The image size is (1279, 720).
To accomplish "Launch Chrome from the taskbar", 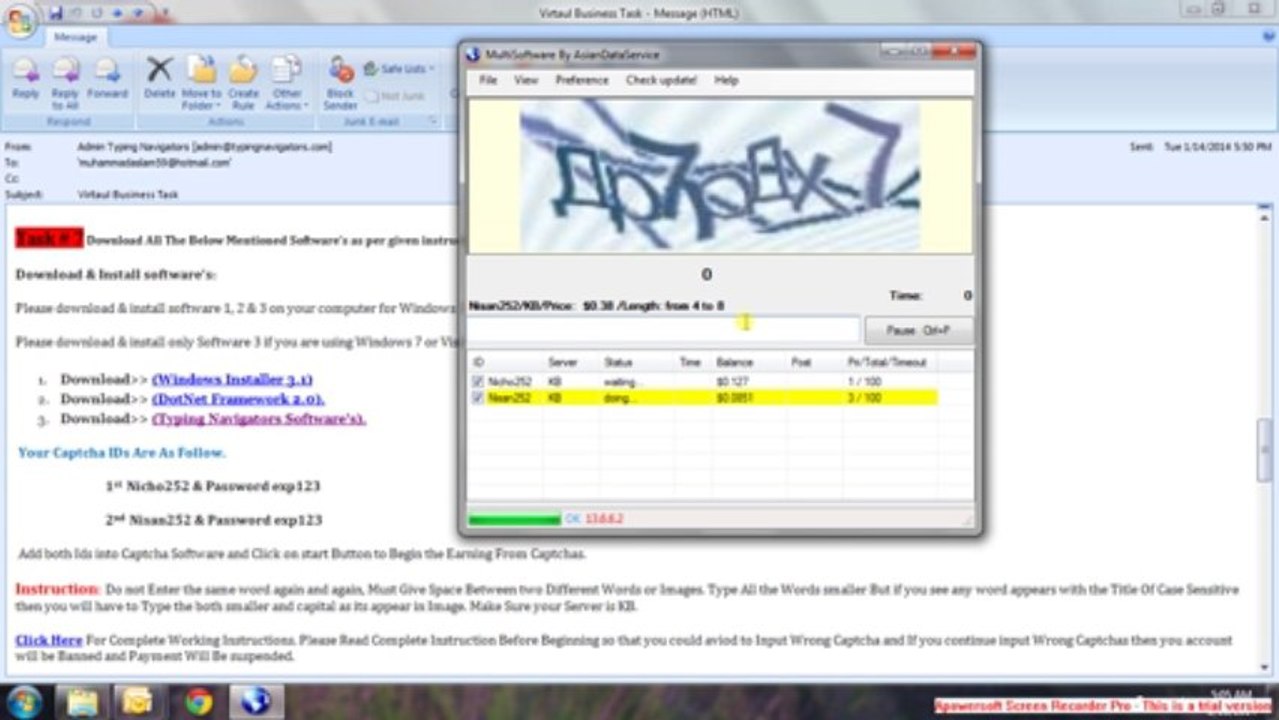I will click(198, 701).
